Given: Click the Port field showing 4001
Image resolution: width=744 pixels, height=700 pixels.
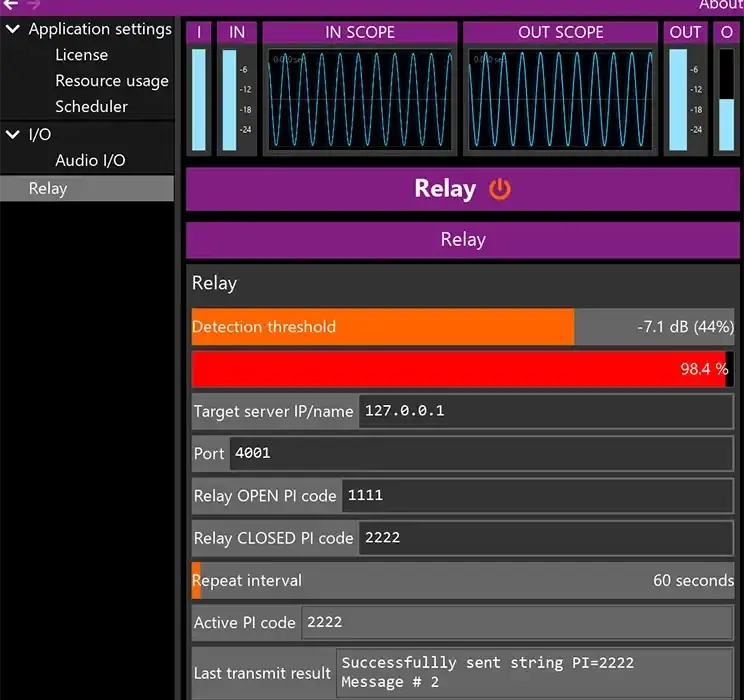Looking at the screenshot, I should click(x=481, y=453).
